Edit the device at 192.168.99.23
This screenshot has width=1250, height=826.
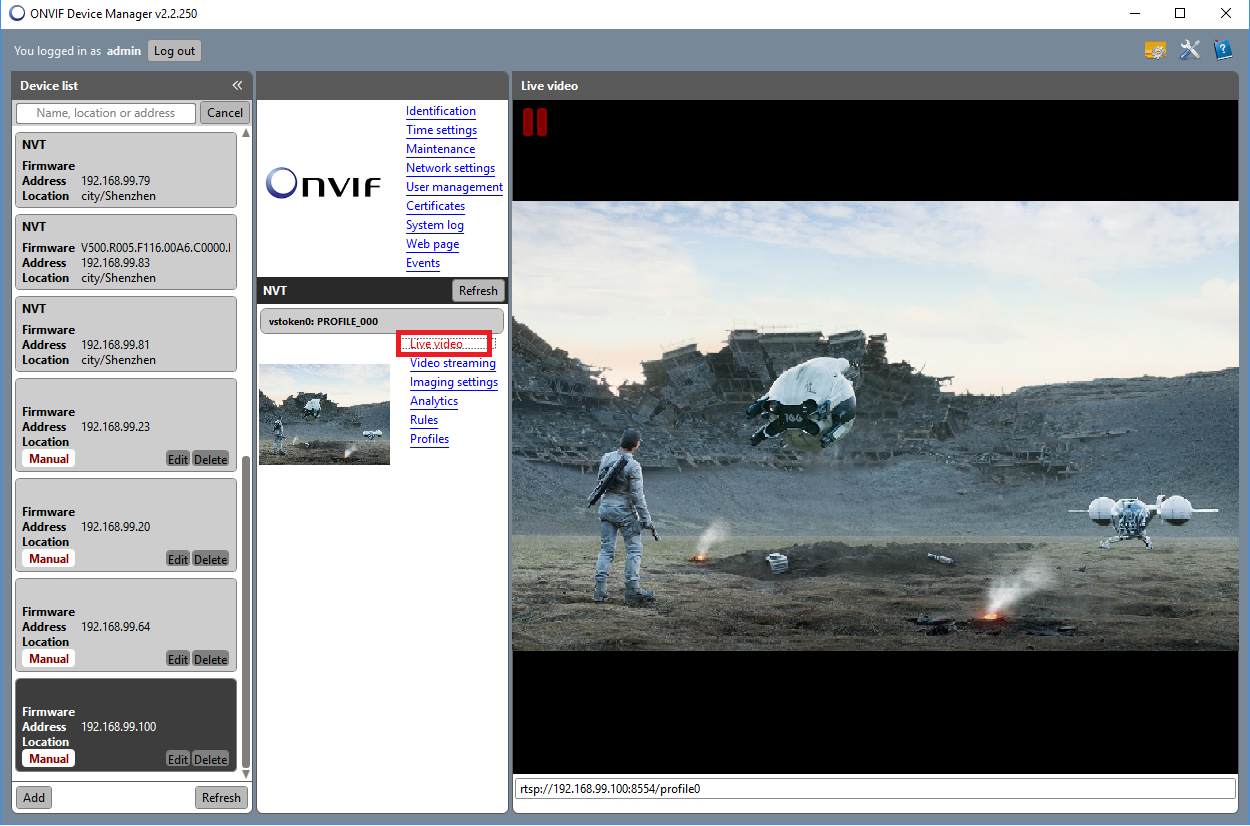coord(177,459)
